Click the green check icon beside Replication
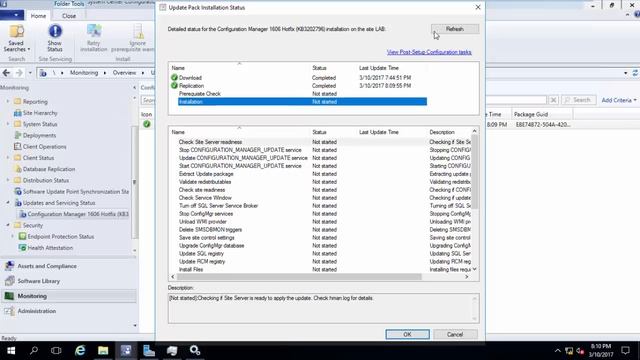Viewport: 640px width, 360px height. coord(174,85)
